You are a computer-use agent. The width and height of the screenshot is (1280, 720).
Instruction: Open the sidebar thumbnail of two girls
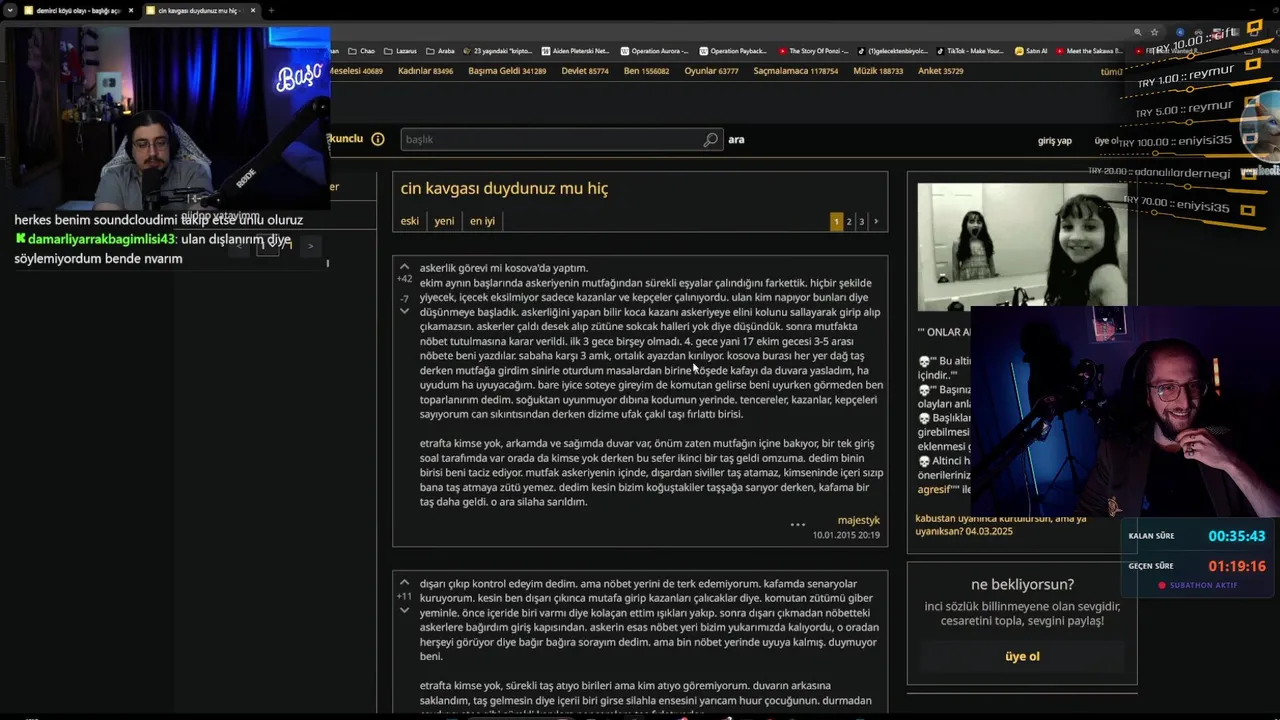tap(1022, 247)
